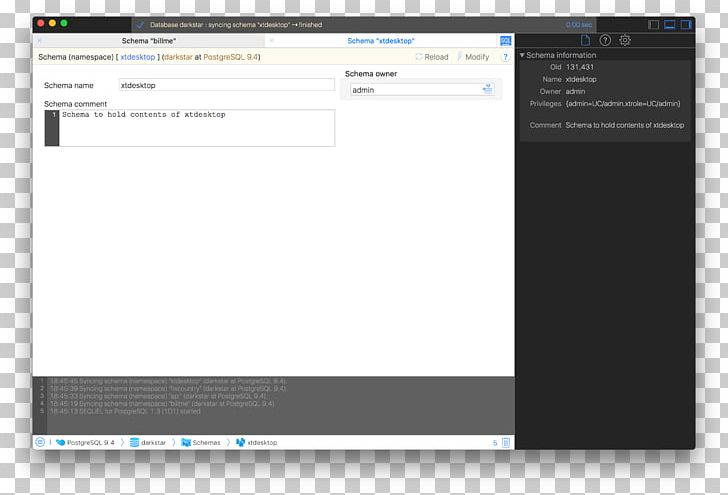Click into the Schema comment text area
Screen dimensions: 728x495
coord(196,128)
